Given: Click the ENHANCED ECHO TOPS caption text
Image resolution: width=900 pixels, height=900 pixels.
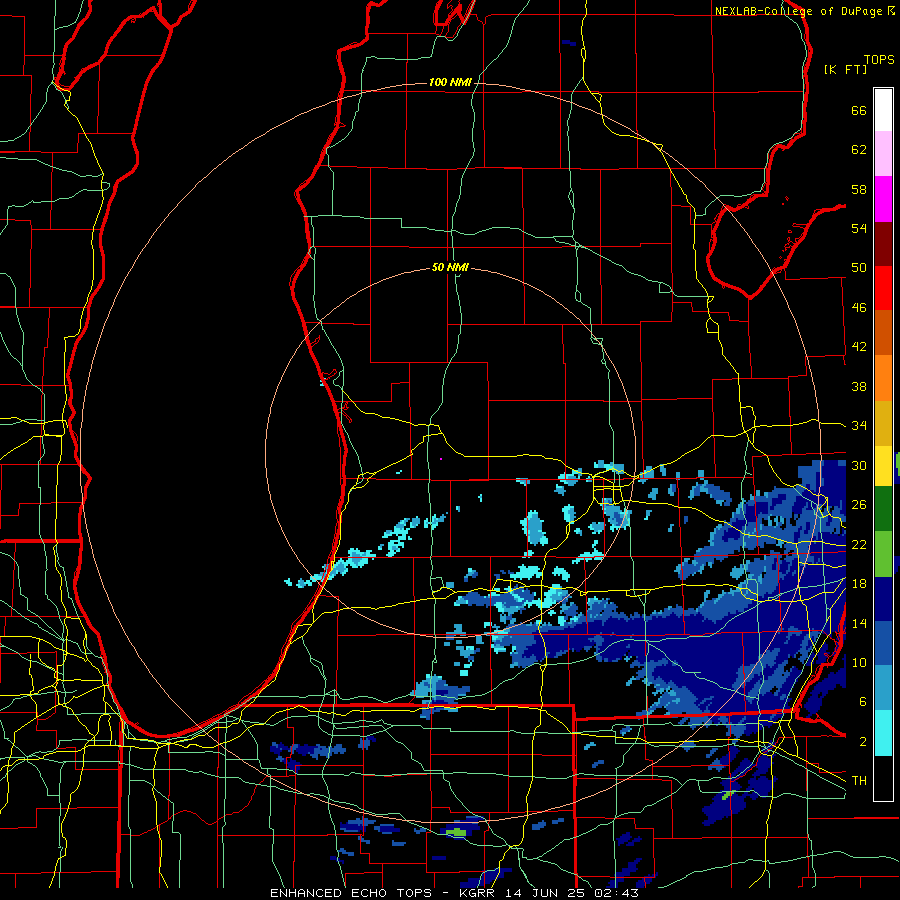Looking at the screenshot, I should [351, 893].
